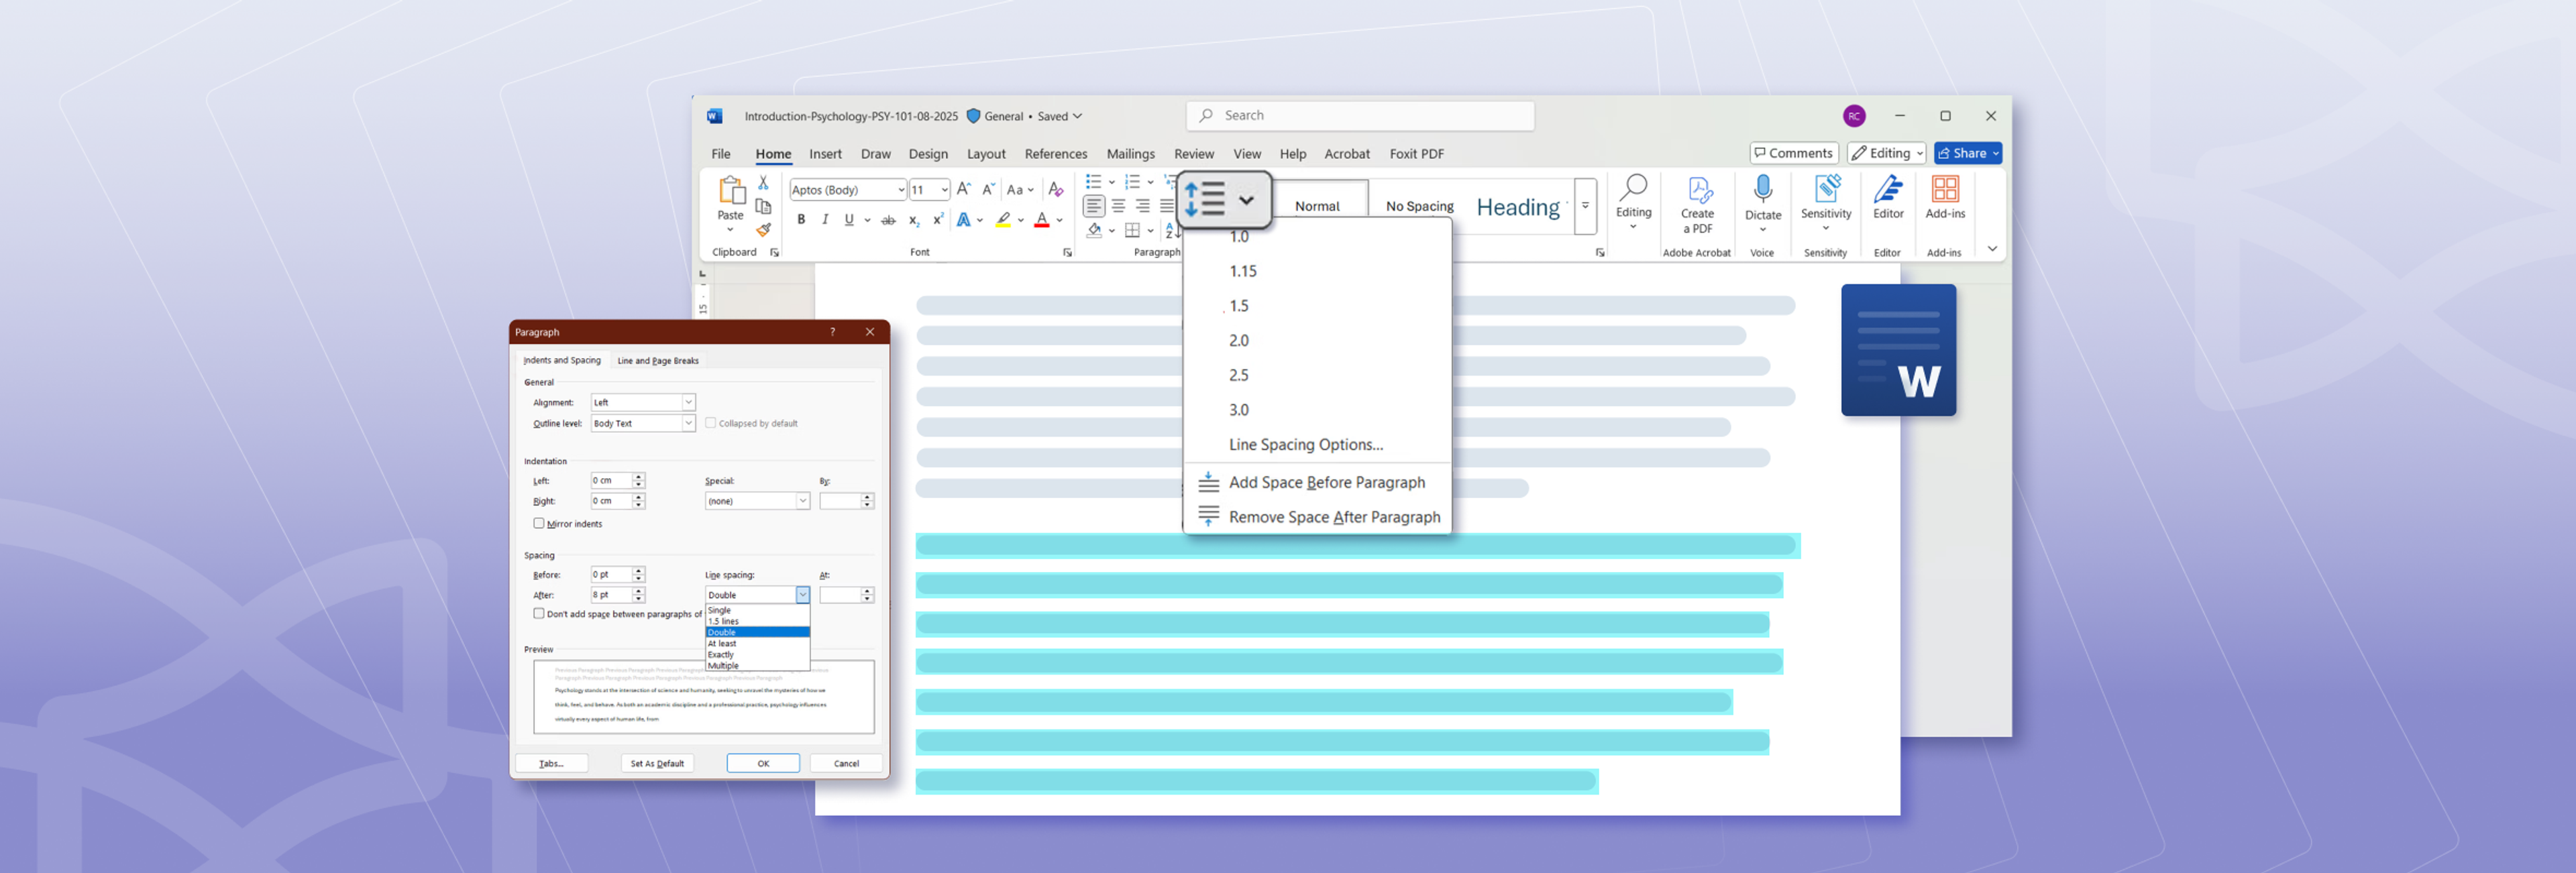
Task: Toggle the Collapsed by default checkbox
Action: click(710, 423)
